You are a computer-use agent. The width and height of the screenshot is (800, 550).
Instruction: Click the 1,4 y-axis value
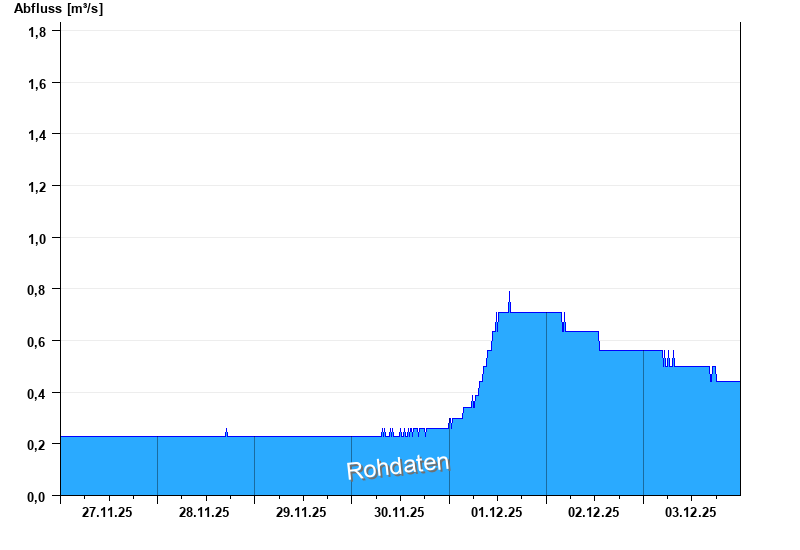click(x=37, y=135)
